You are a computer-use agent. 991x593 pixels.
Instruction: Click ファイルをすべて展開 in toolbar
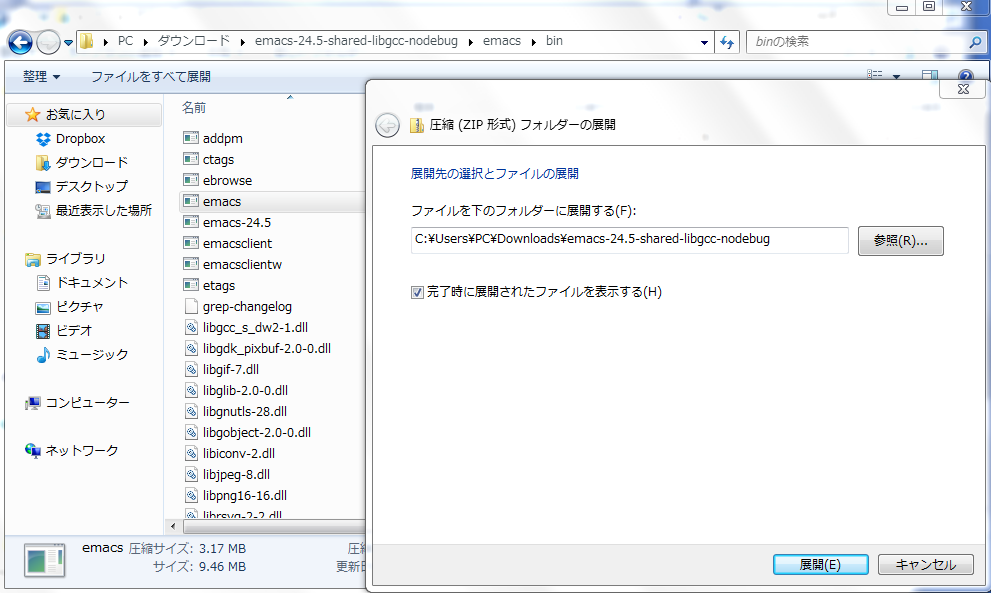click(150, 76)
